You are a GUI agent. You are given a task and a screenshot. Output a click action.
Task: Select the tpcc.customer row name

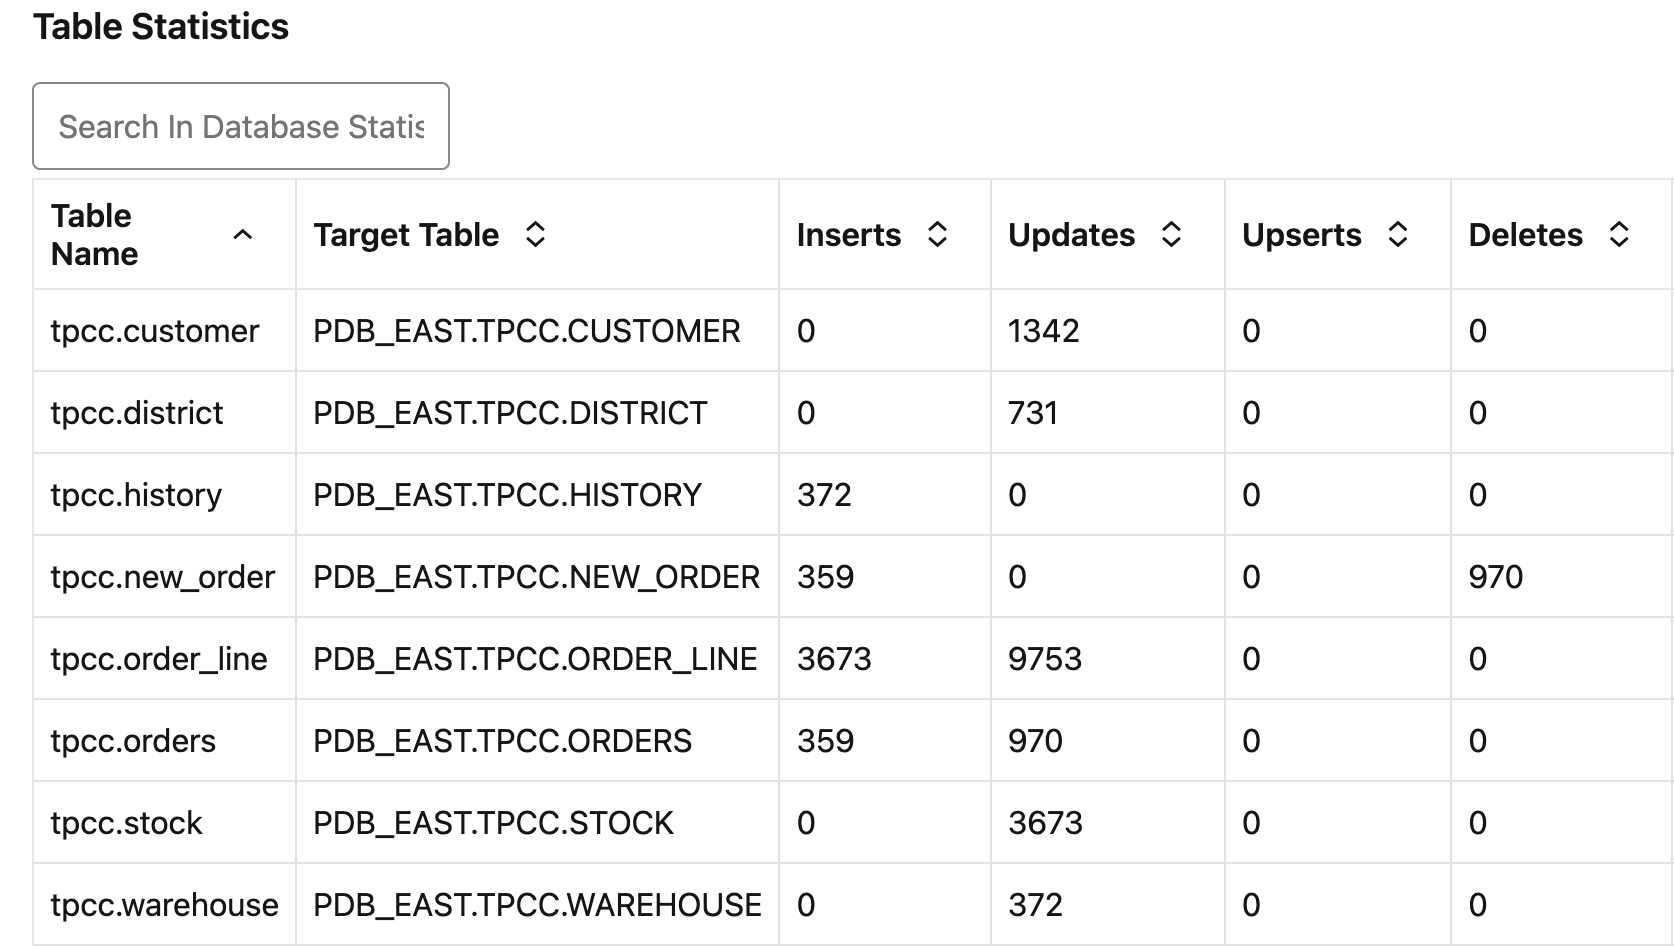[x=155, y=331]
